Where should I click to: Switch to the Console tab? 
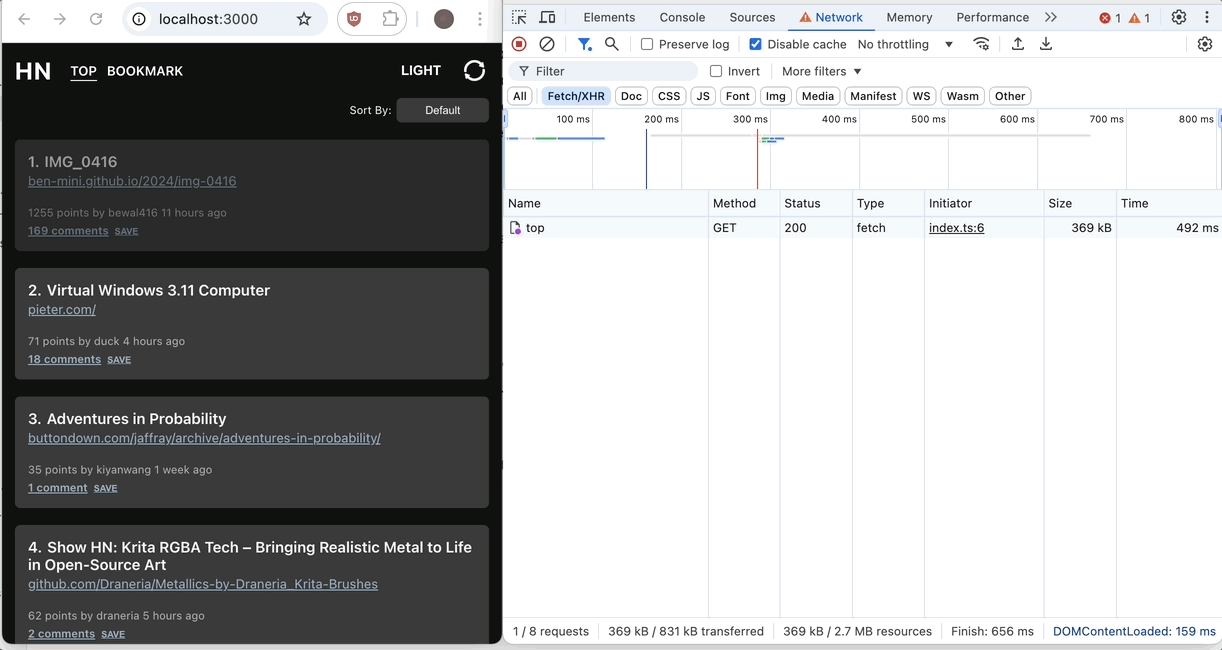[682, 17]
